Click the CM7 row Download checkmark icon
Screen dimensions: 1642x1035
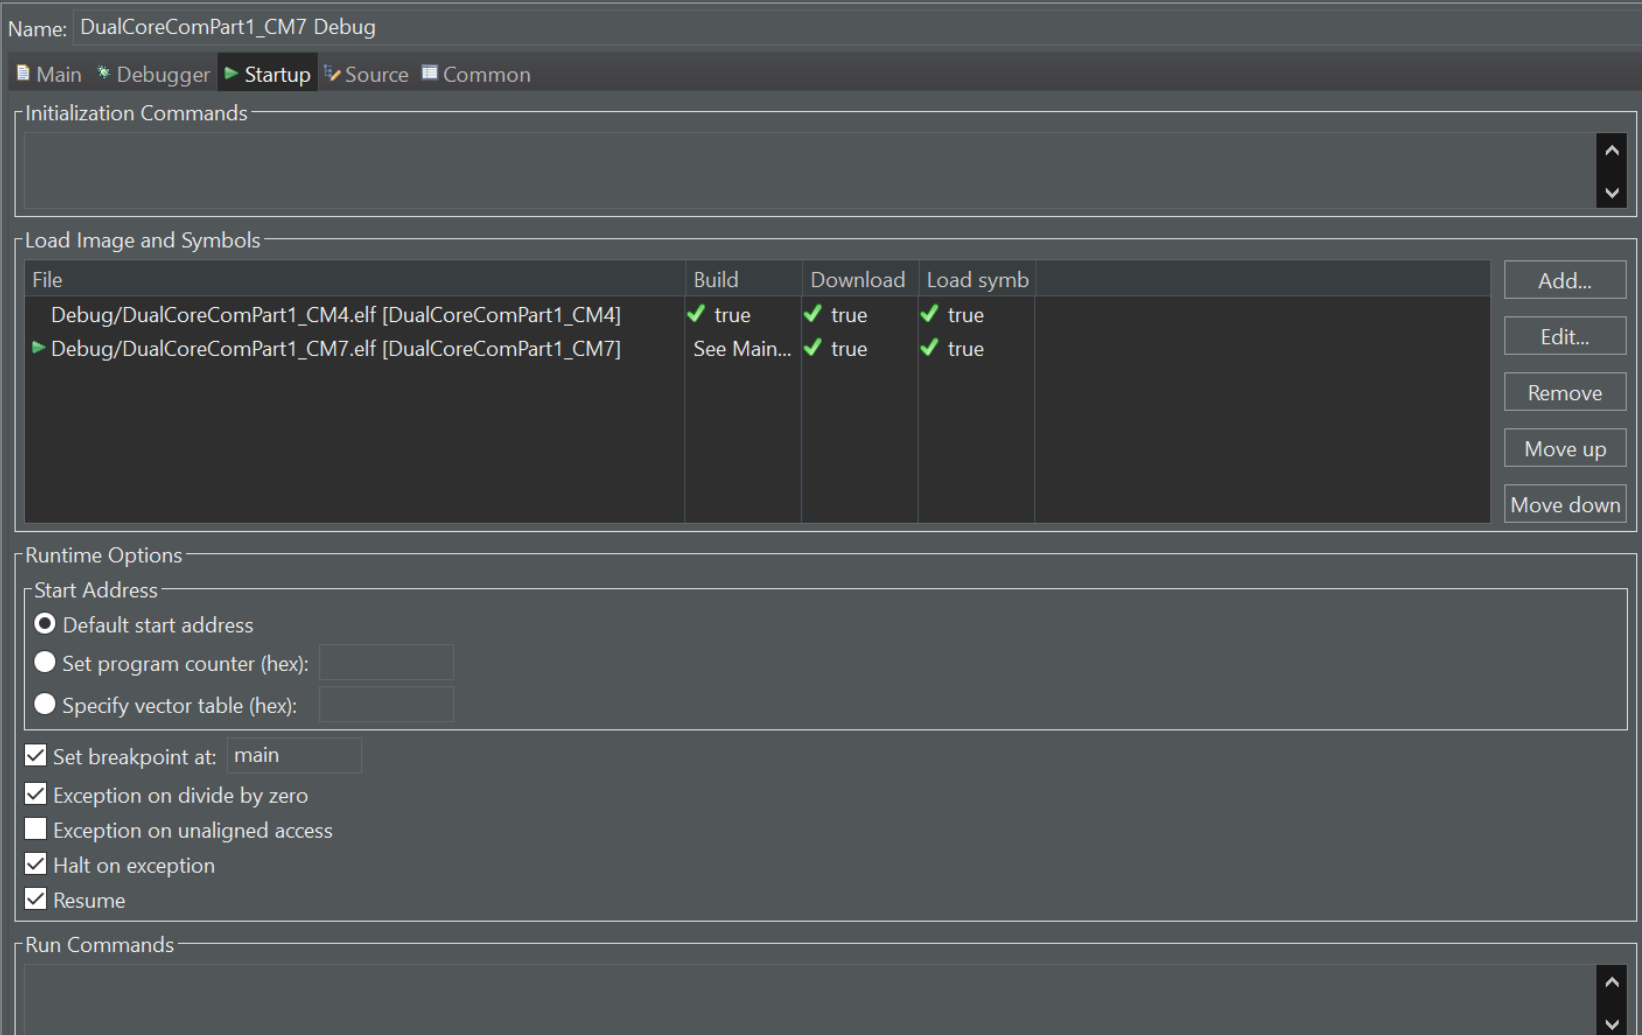click(813, 348)
